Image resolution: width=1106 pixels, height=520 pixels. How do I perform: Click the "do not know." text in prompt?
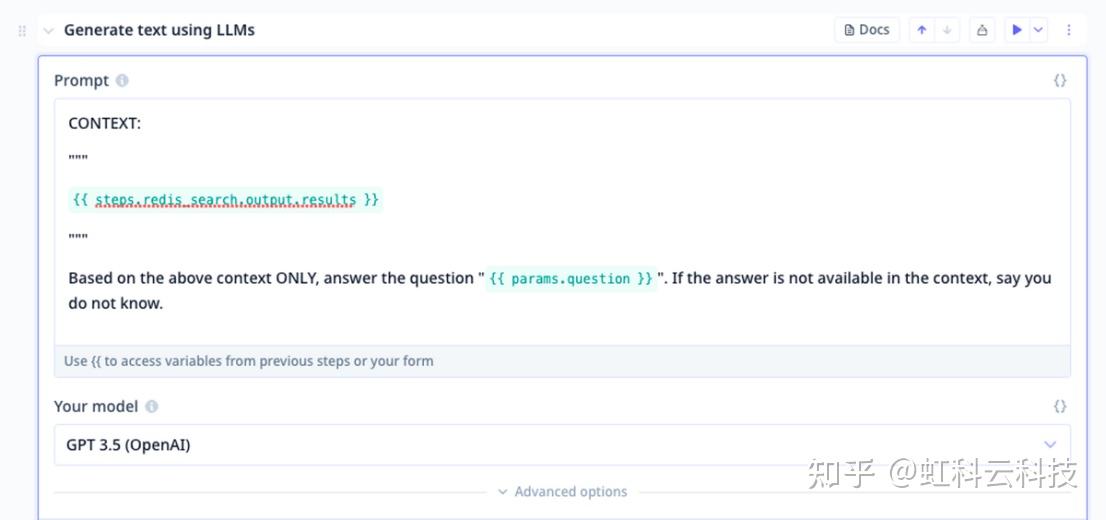click(115, 303)
